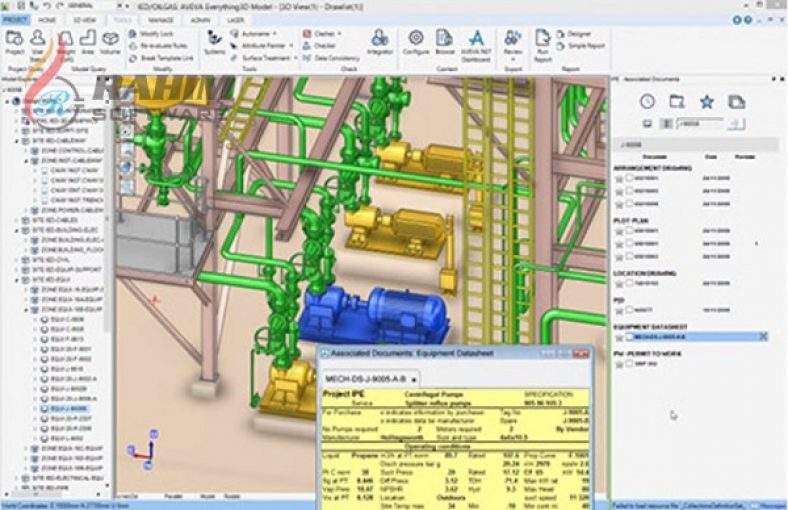Image resolution: width=788 pixels, height=510 pixels.
Task: Switch to the ADMIN ribbon tab
Action: pyautogui.click(x=200, y=20)
